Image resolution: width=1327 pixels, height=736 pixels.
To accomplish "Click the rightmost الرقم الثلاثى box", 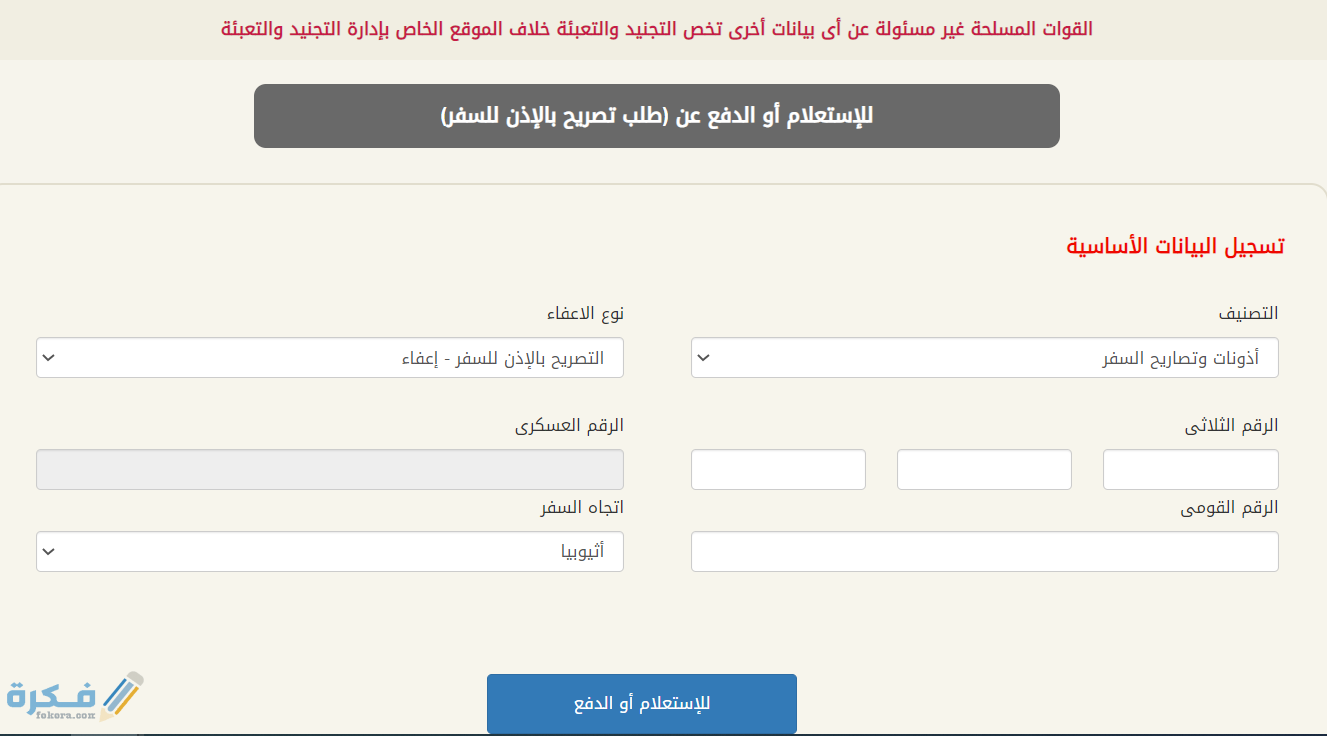I will click(1190, 470).
